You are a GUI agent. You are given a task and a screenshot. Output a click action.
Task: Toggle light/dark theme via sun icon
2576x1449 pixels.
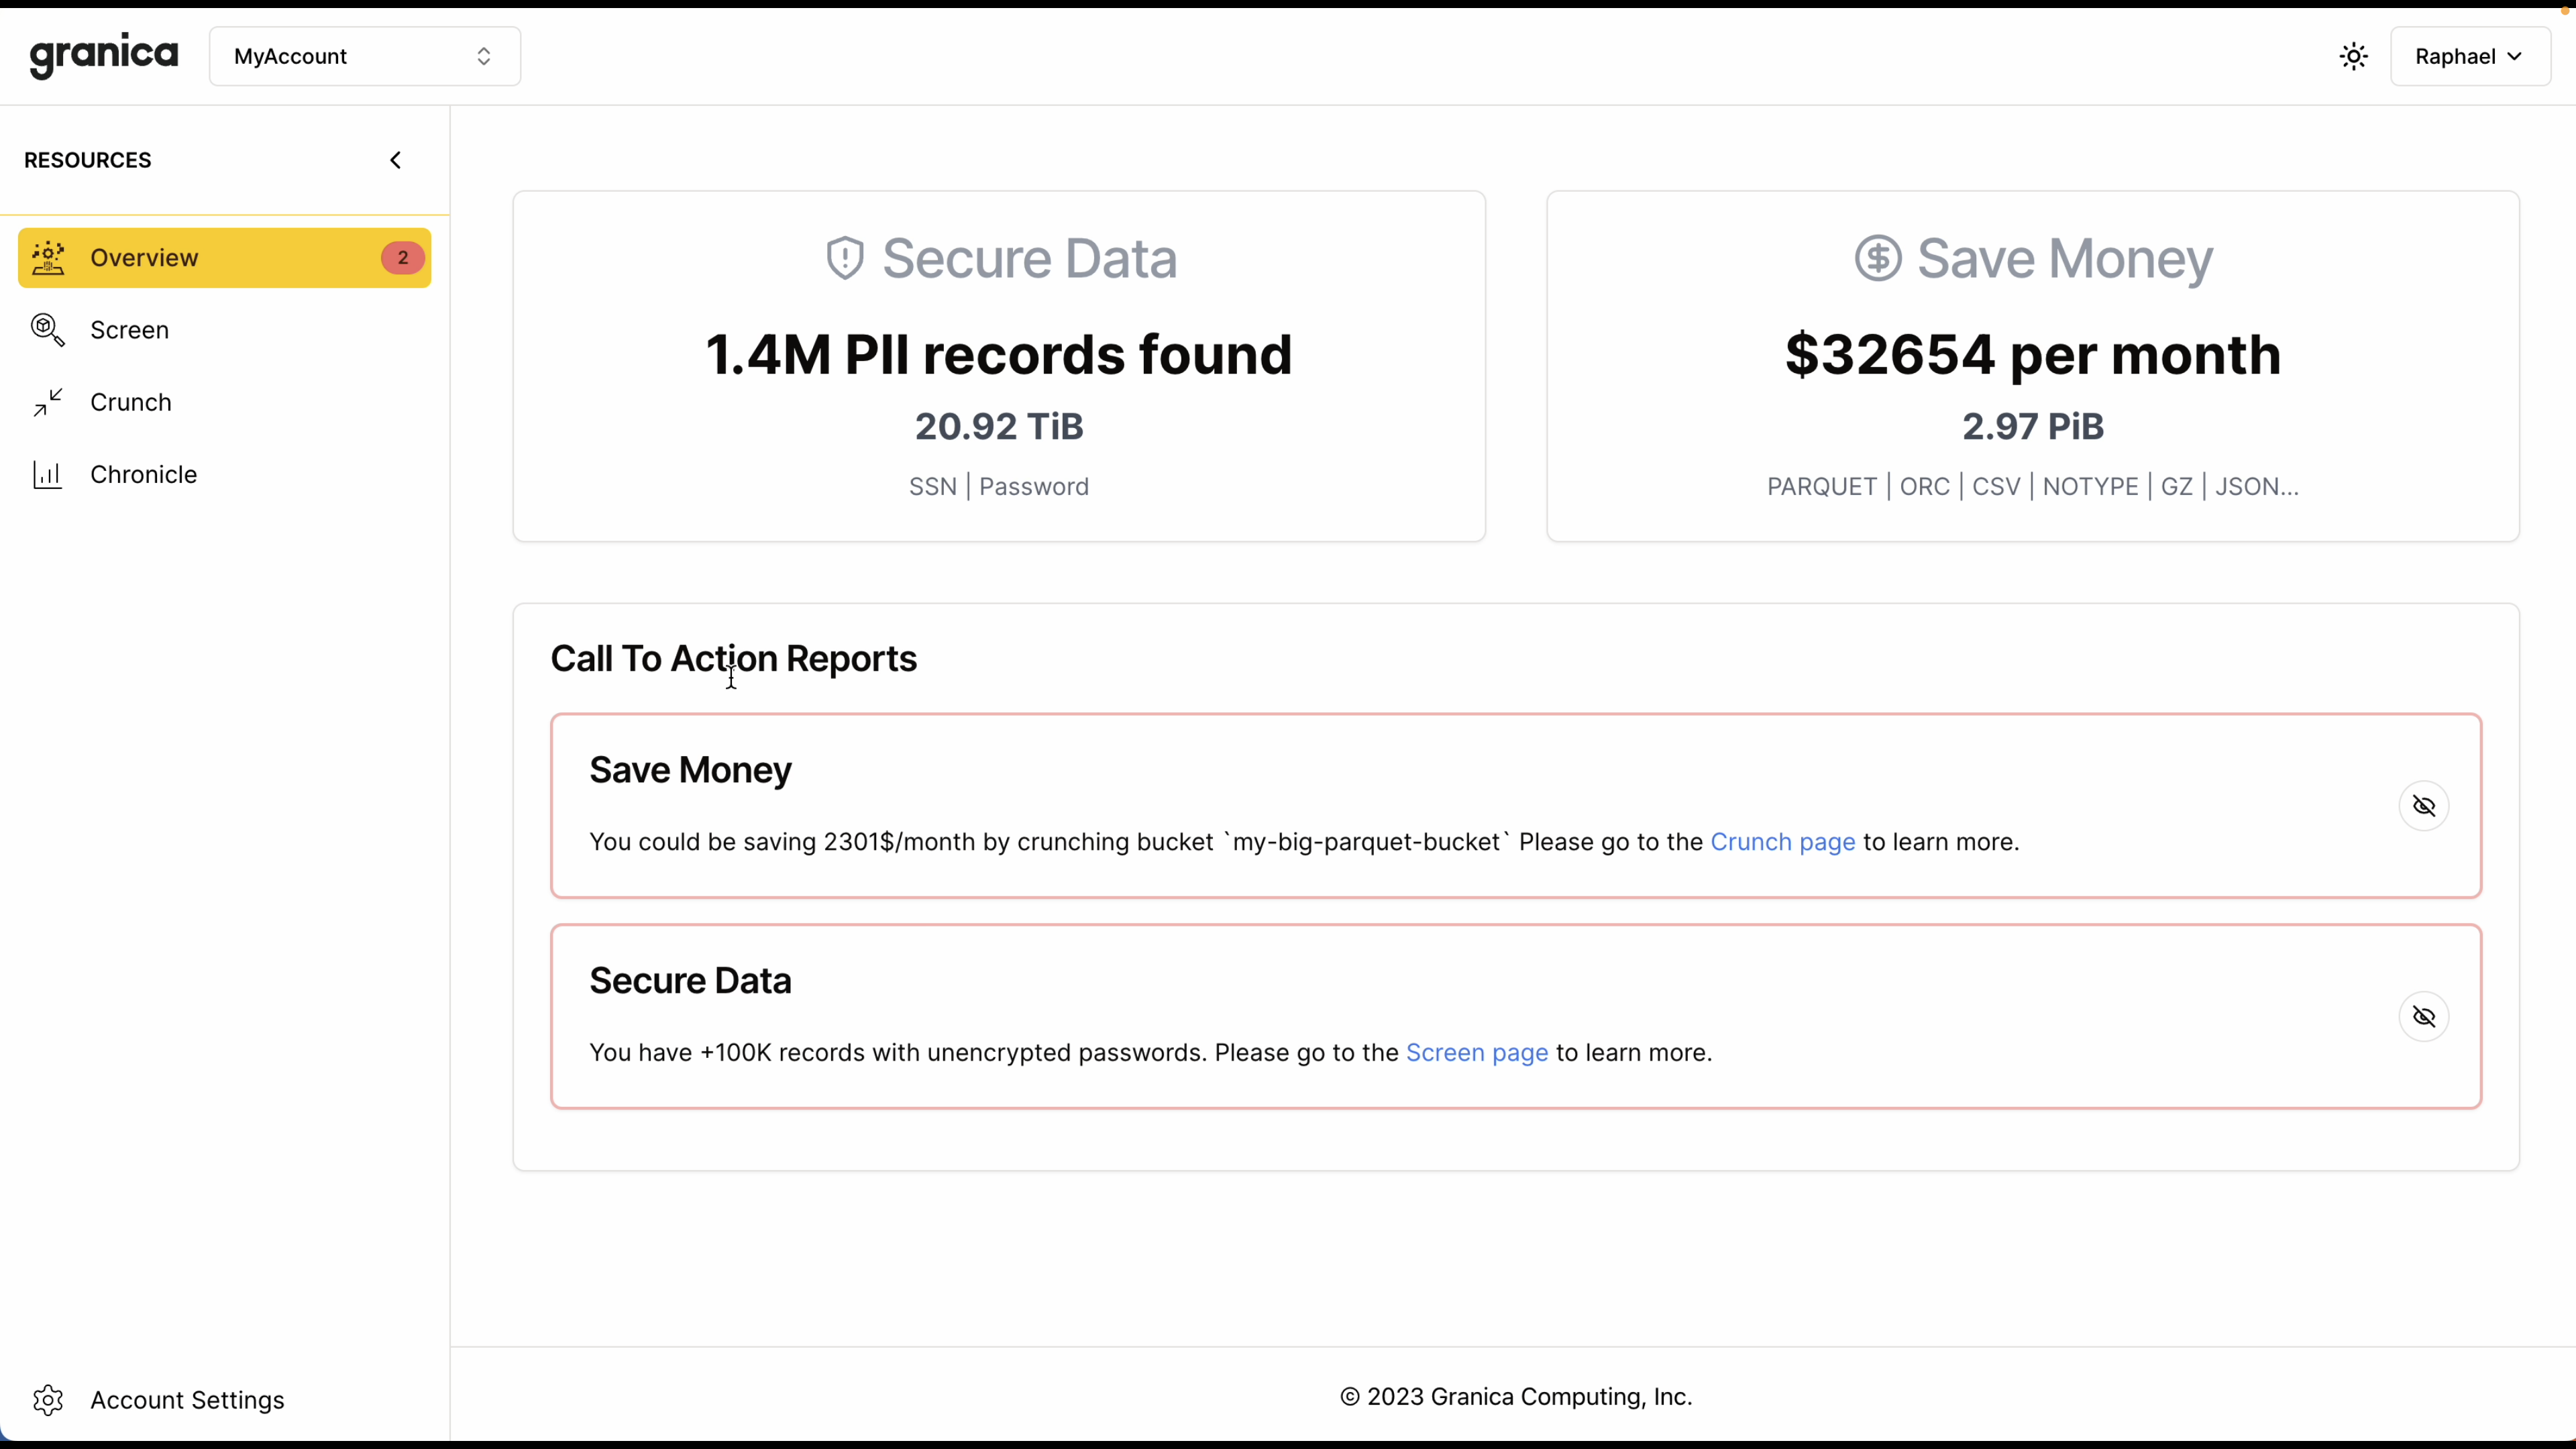[x=2354, y=56]
